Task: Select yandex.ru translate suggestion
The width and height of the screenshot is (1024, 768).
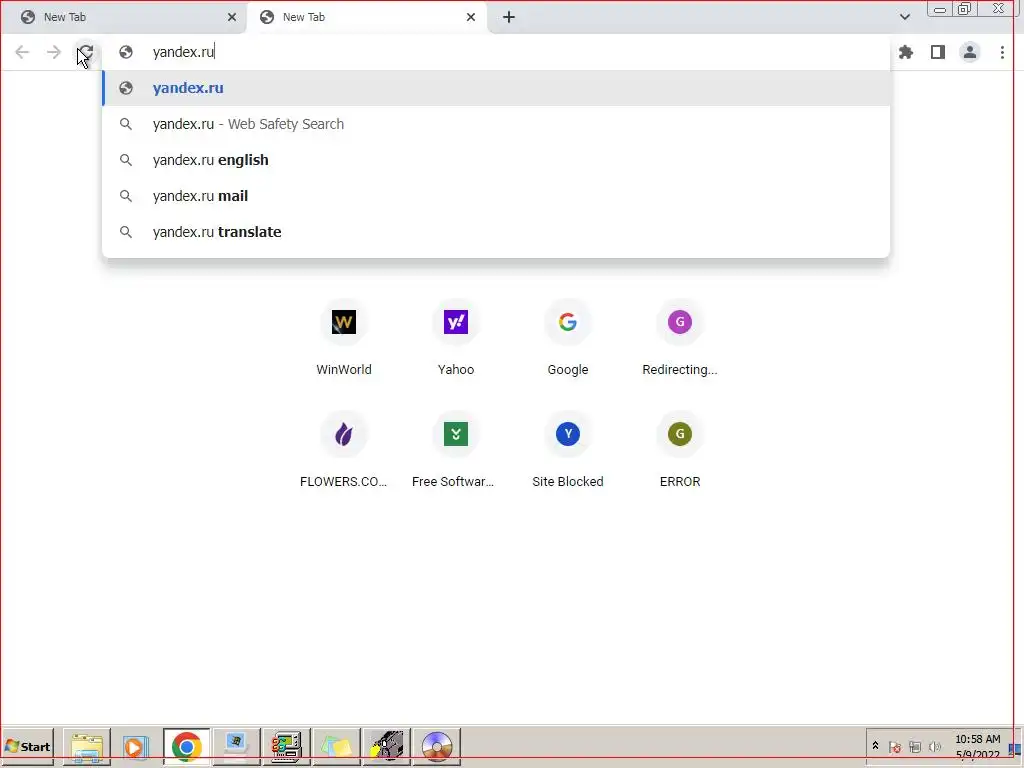Action: coord(496,232)
